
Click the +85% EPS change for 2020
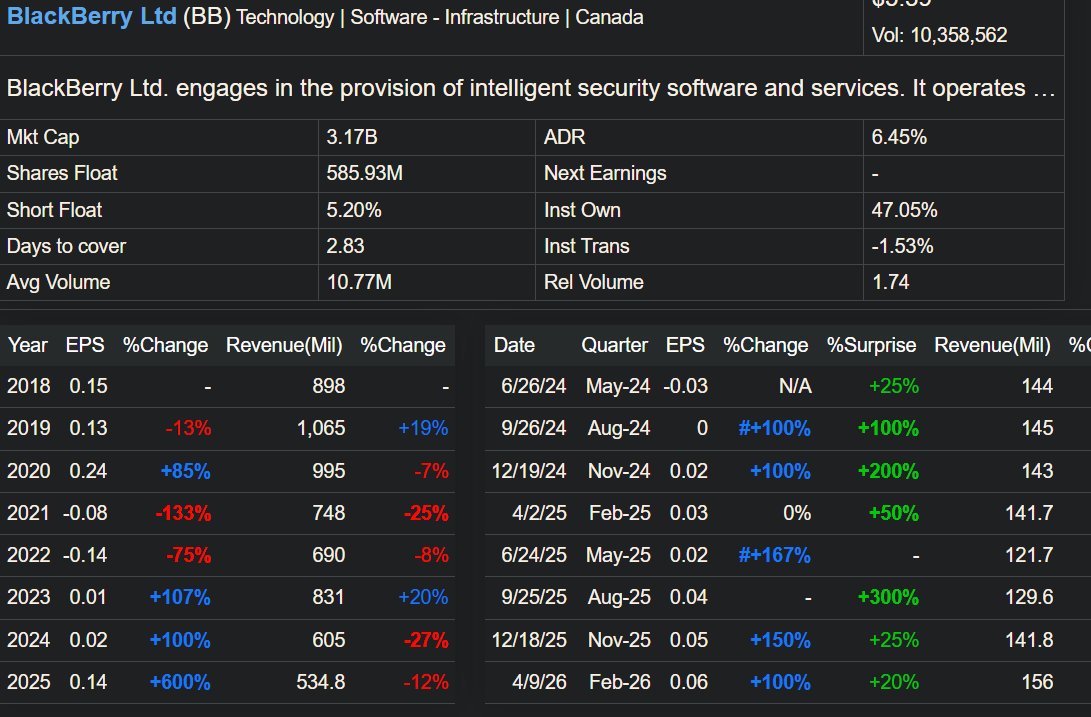pyautogui.click(x=185, y=471)
